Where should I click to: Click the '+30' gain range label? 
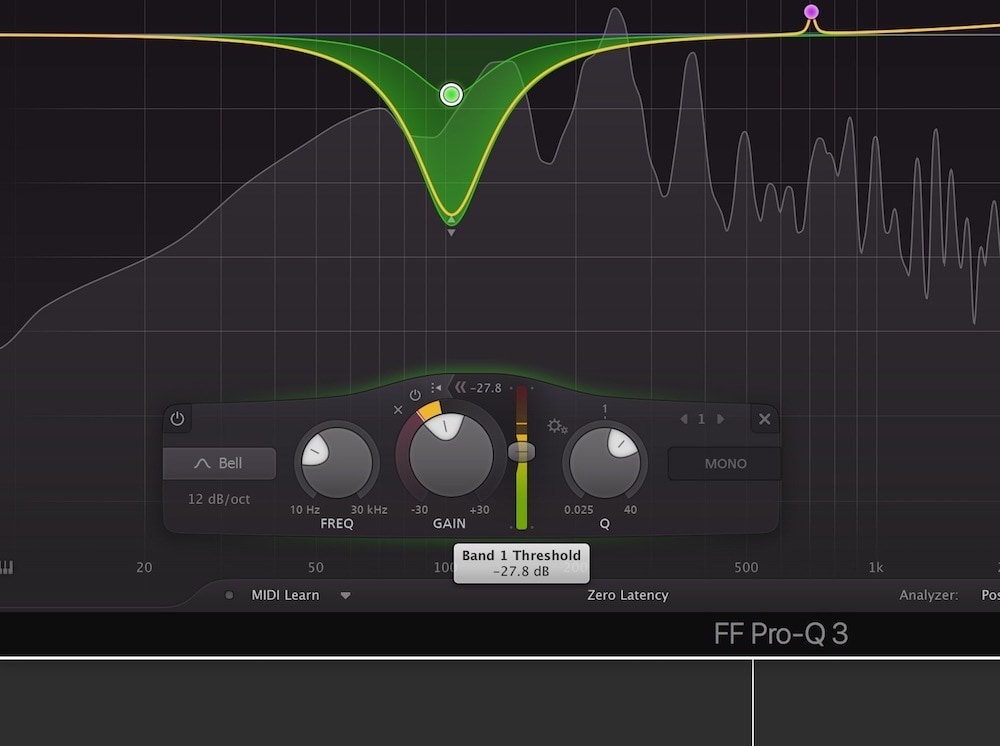(479, 509)
